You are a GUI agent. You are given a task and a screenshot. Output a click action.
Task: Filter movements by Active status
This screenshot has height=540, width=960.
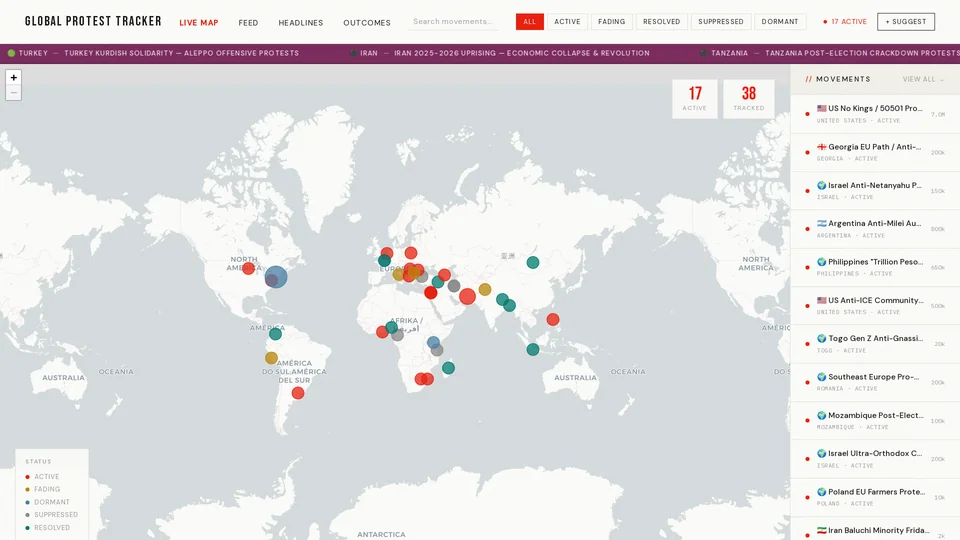(568, 21)
